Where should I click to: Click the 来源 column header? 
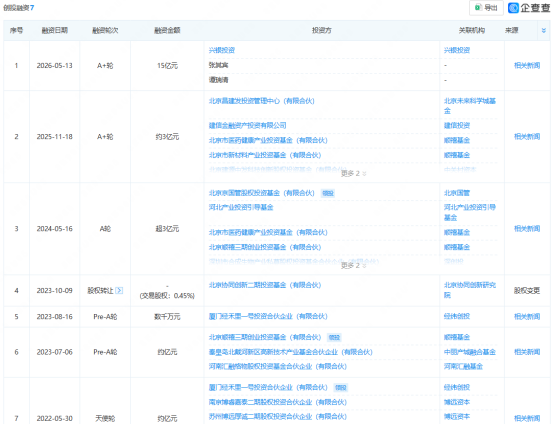pos(511,30)
